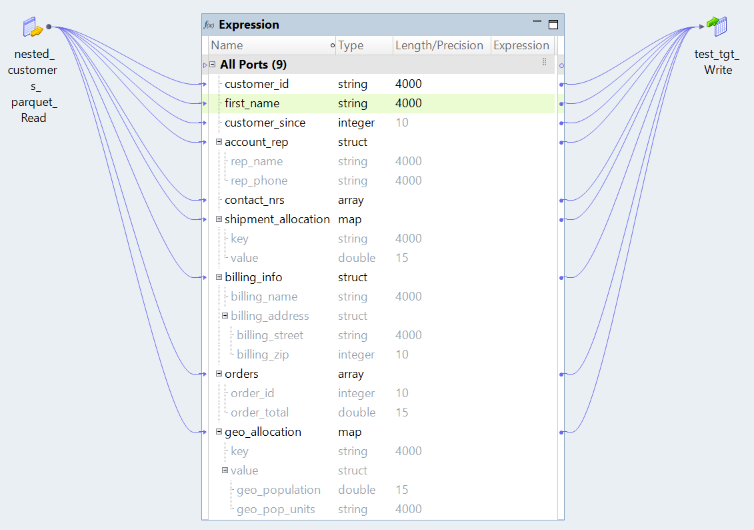Click the Expression fx icon in title bar
The height and width of the screenshot is (530, 754).
(209, 25)
